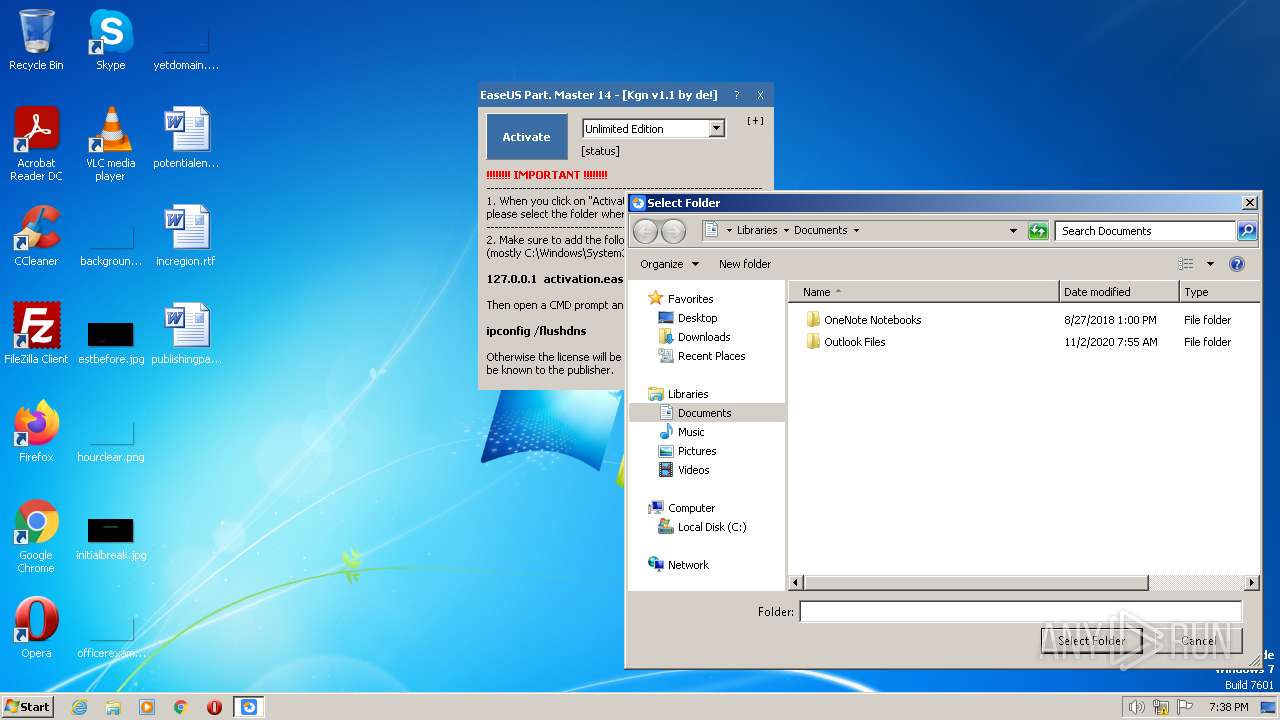Click the horizontal scrollbar right arrow
The height and width of the screenshot is (720, 1280).
click(1251, 582)
